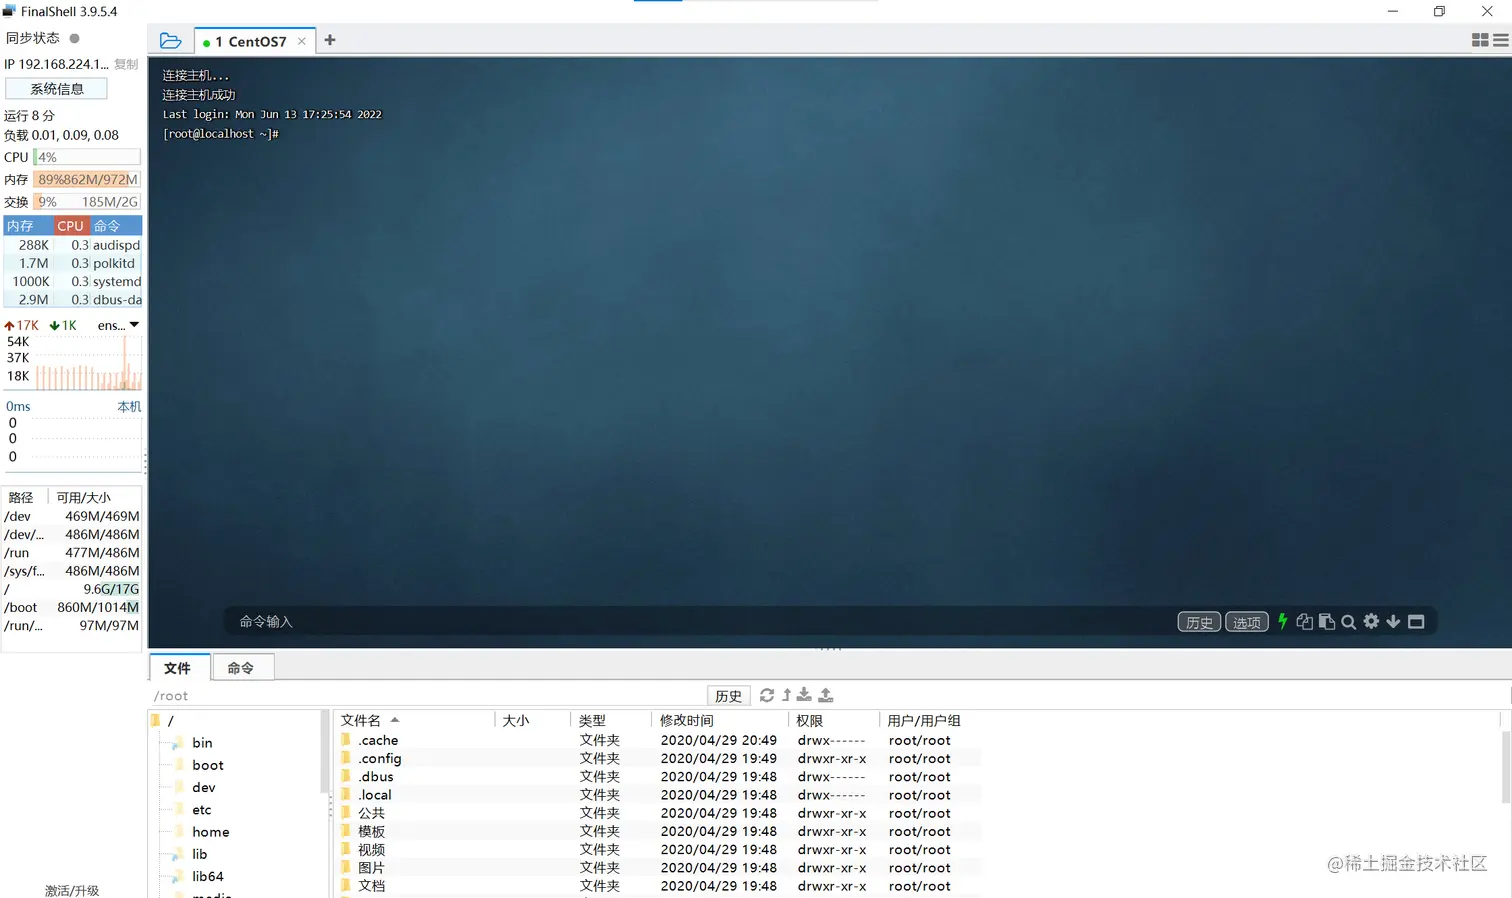Open file path 历史 history button

pyautogui.click(x=728, y=696)
